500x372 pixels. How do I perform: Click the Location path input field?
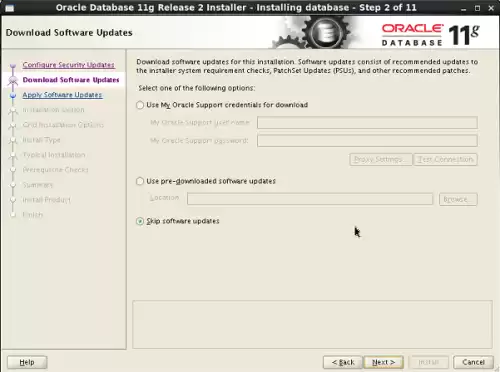pos(310,199)
